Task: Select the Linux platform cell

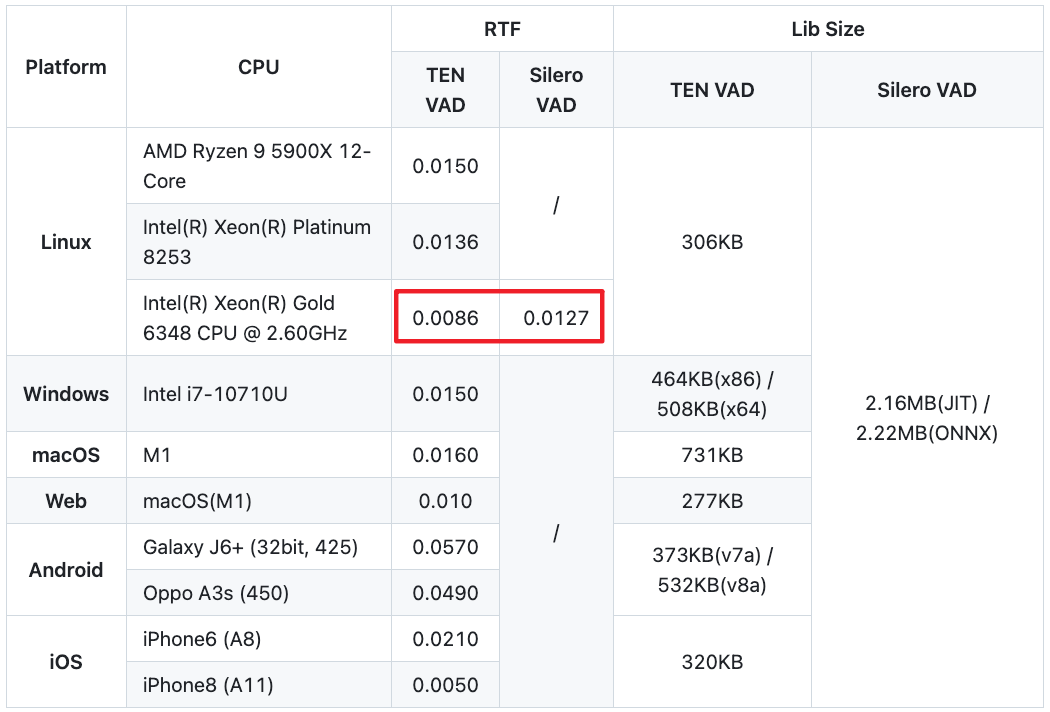Action: click(x=66, y=242)
